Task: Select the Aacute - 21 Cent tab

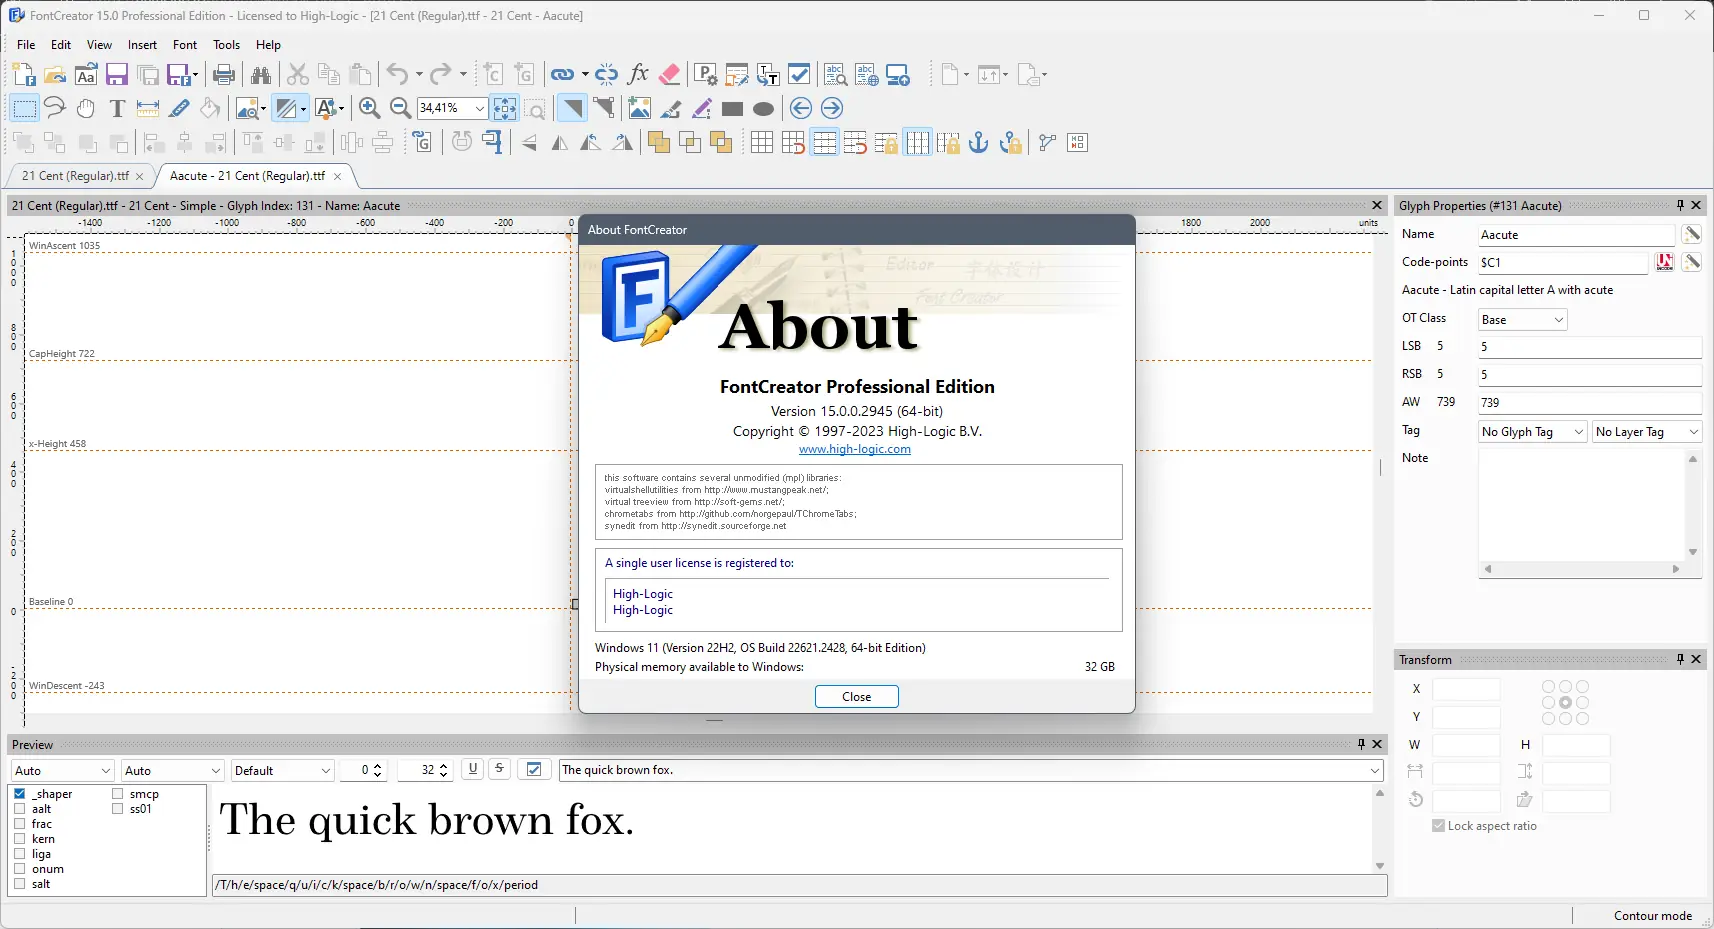Action: click(255, 176)
